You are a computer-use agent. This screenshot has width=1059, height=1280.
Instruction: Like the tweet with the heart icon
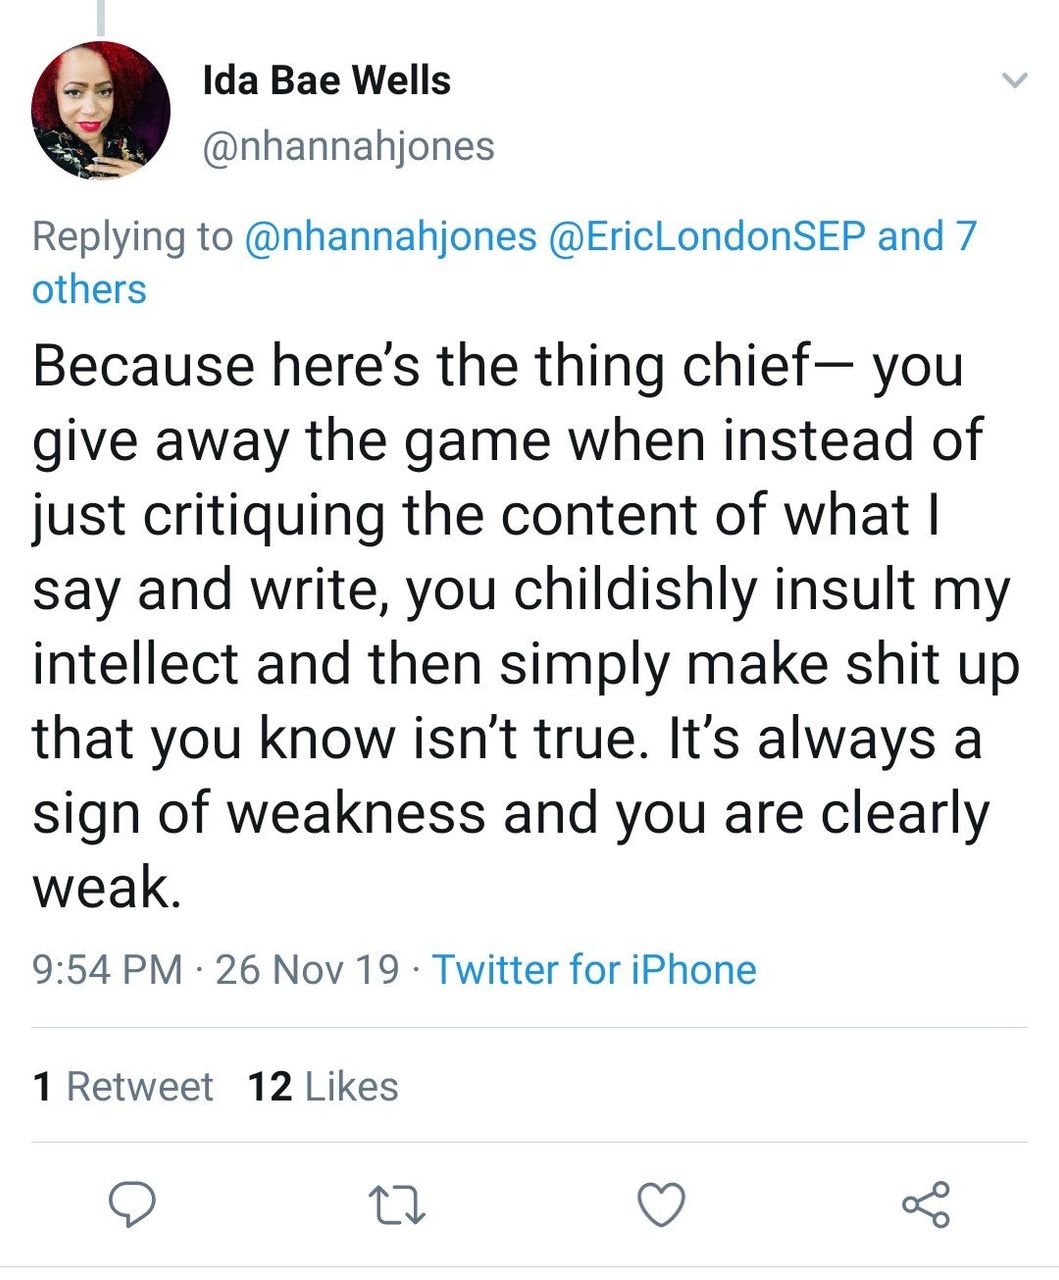[x=661, y=1203]
